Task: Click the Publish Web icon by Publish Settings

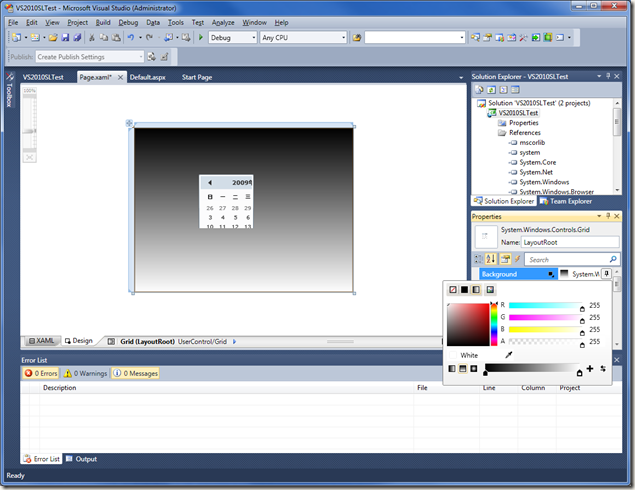Action: coord(151,57)
